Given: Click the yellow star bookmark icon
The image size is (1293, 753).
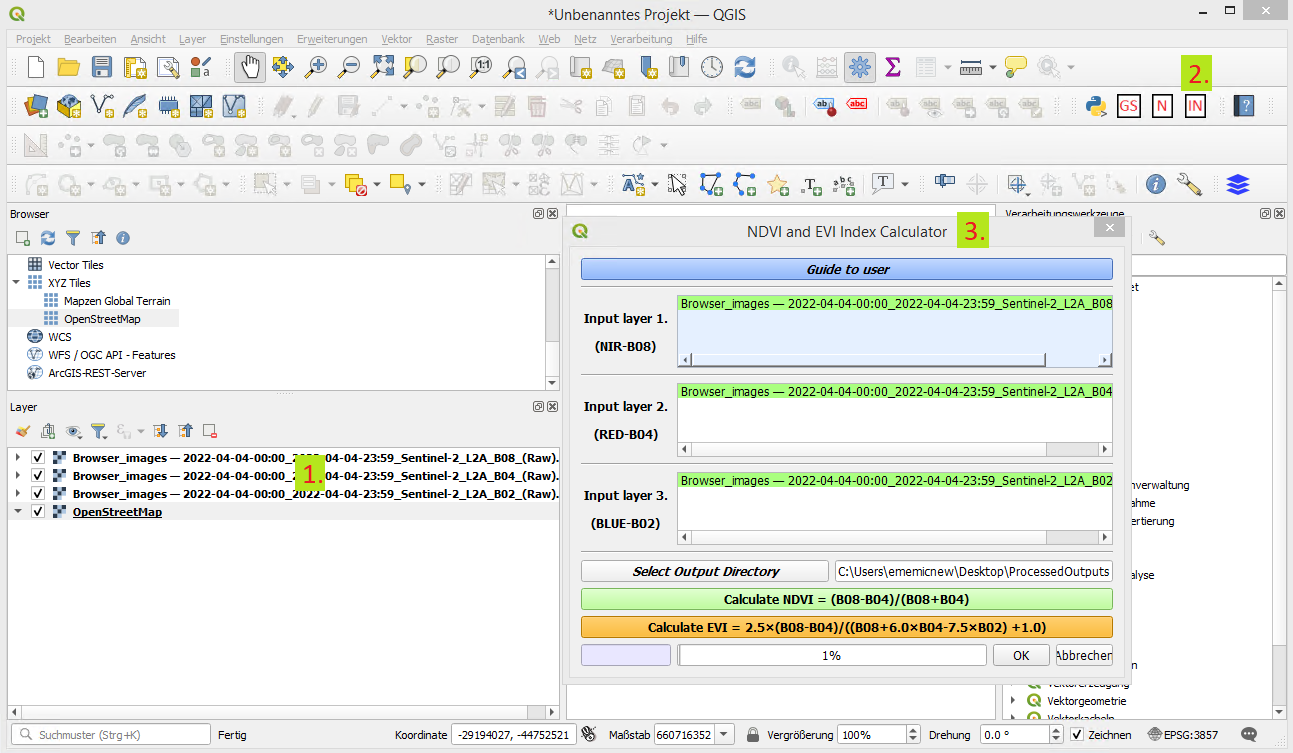Looking at the screenshot, I should click(778, 184).
